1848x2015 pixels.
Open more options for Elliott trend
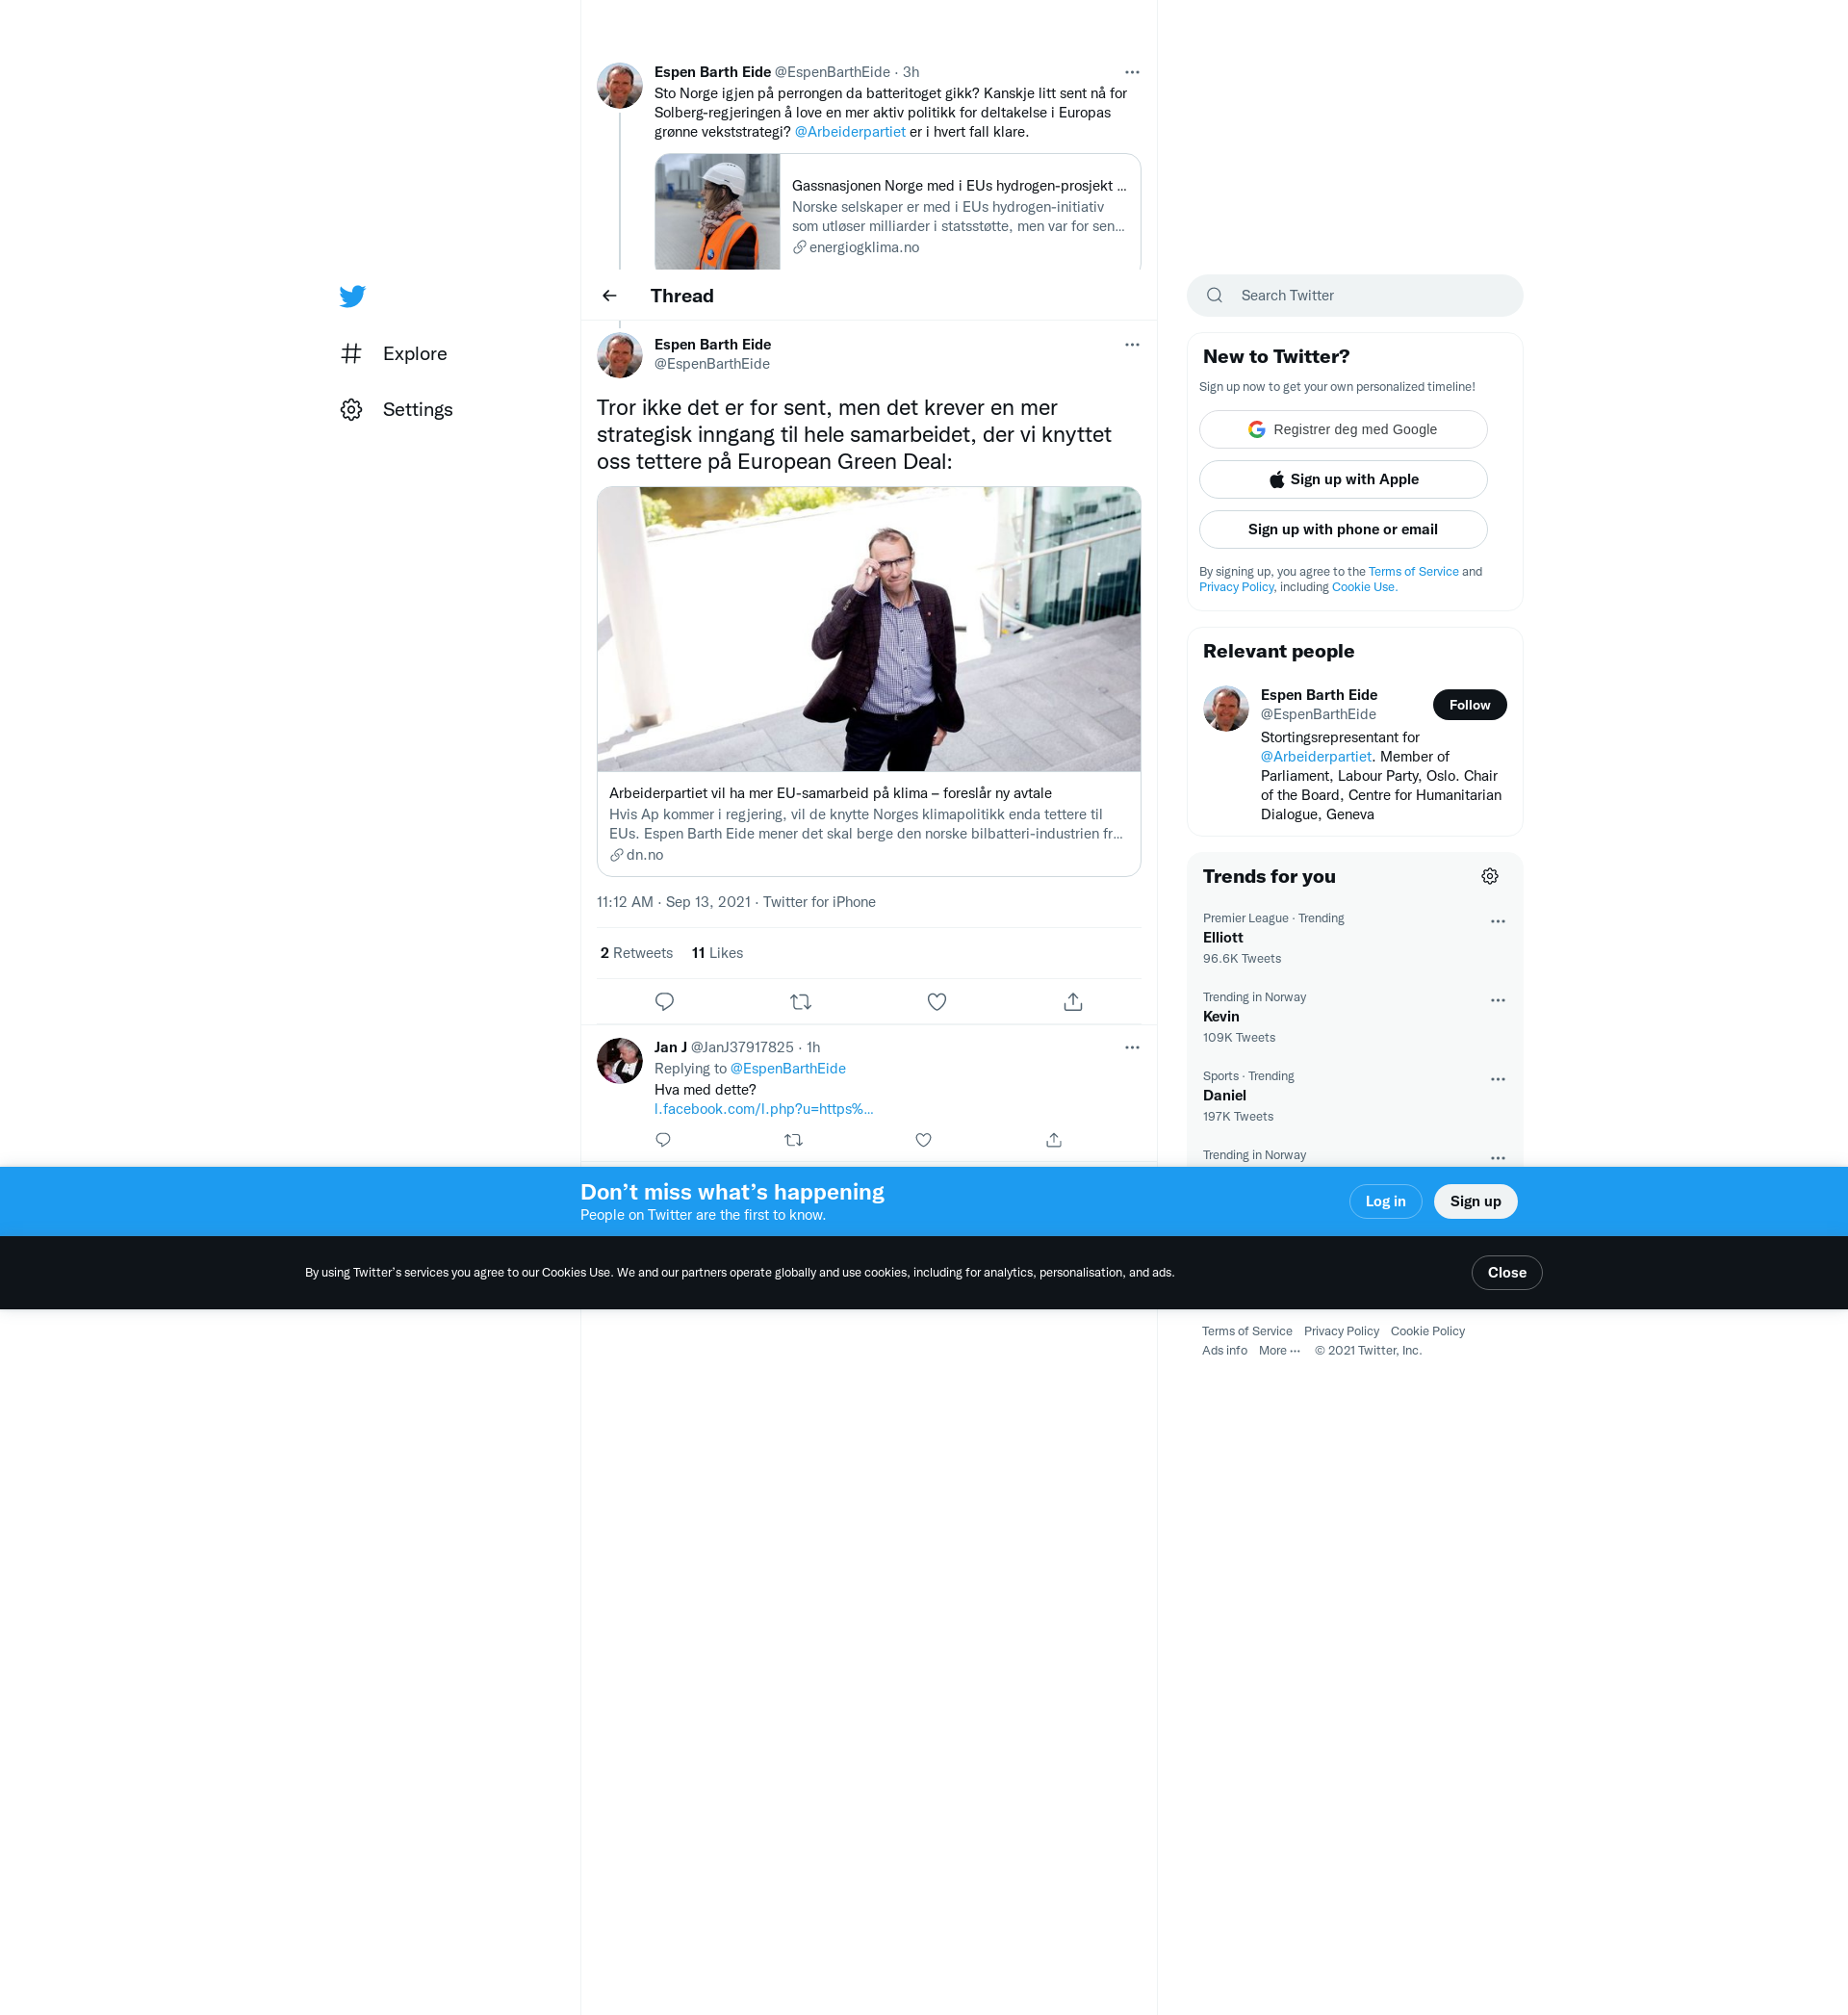pos(1497,921)
